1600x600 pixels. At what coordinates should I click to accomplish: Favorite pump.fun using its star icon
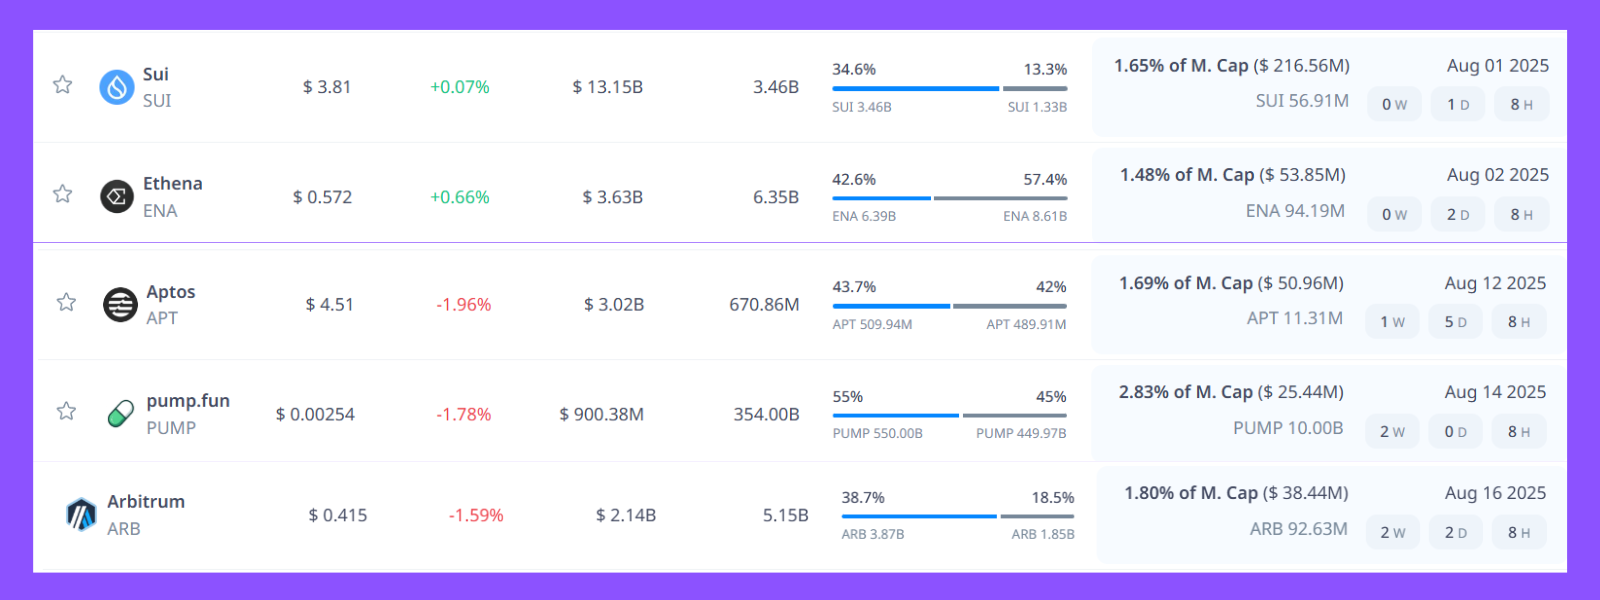[x=66, y=411]
